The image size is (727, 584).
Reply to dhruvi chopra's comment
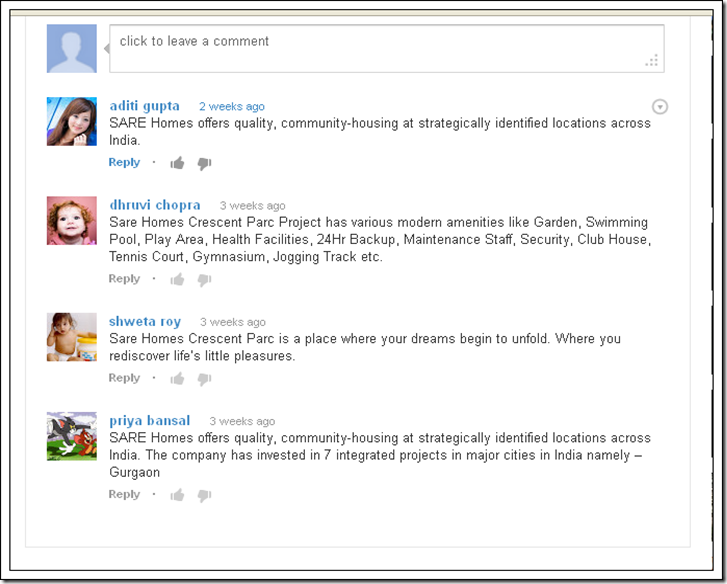124,279
